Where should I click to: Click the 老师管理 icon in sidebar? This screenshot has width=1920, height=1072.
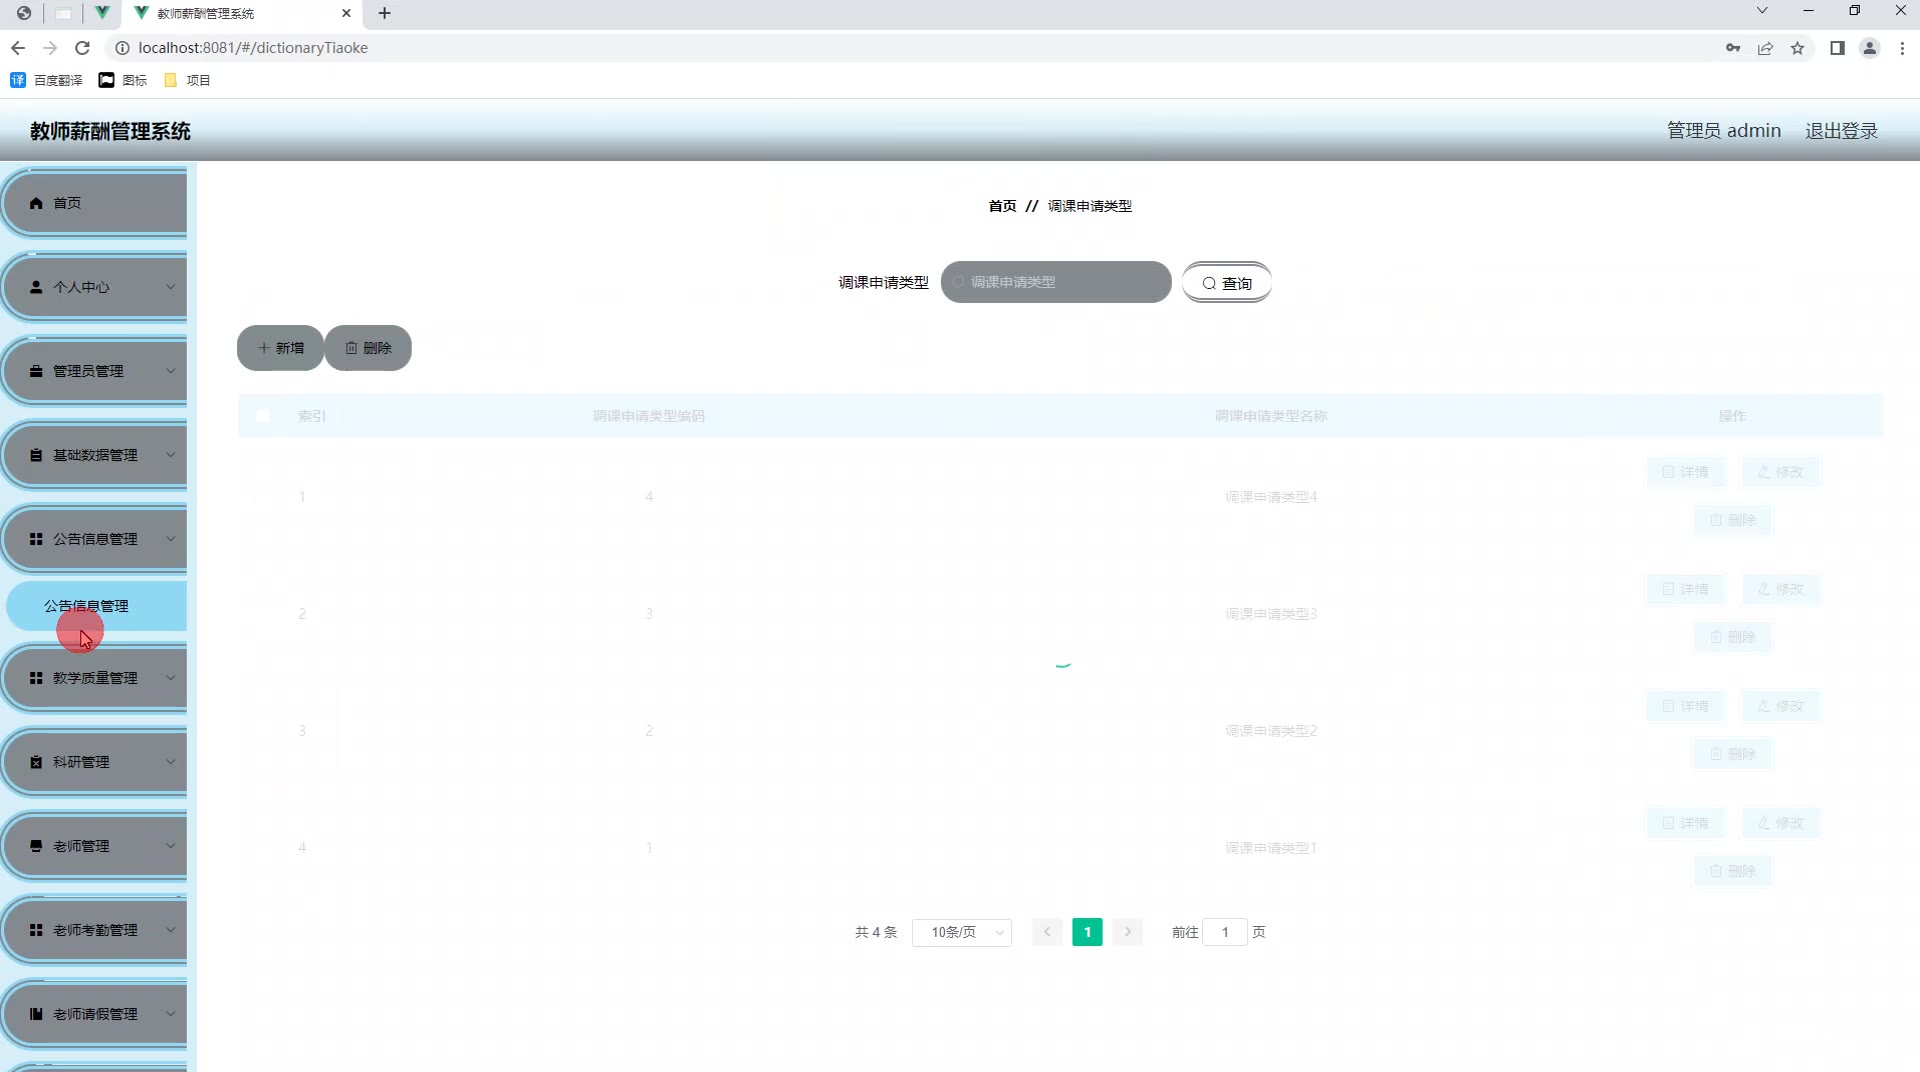[36, 846]
